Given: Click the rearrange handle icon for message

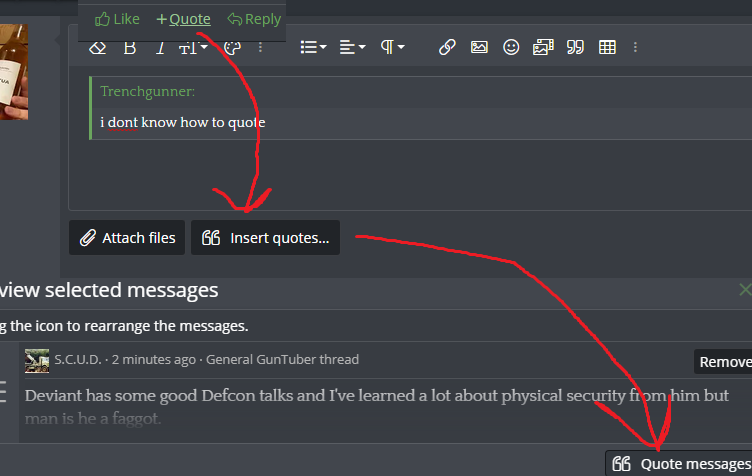Looking at the screenshot, I should coord(3,391).
